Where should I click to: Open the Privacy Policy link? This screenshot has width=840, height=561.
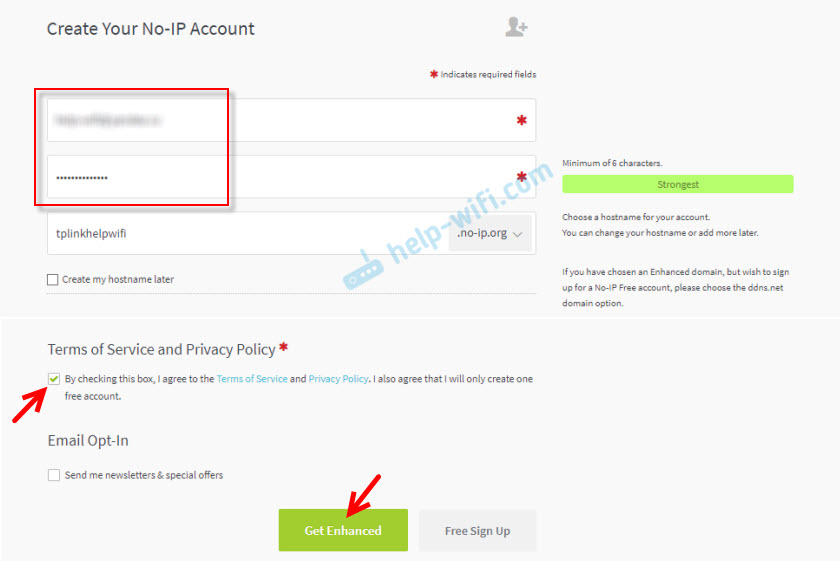(338, 379)
